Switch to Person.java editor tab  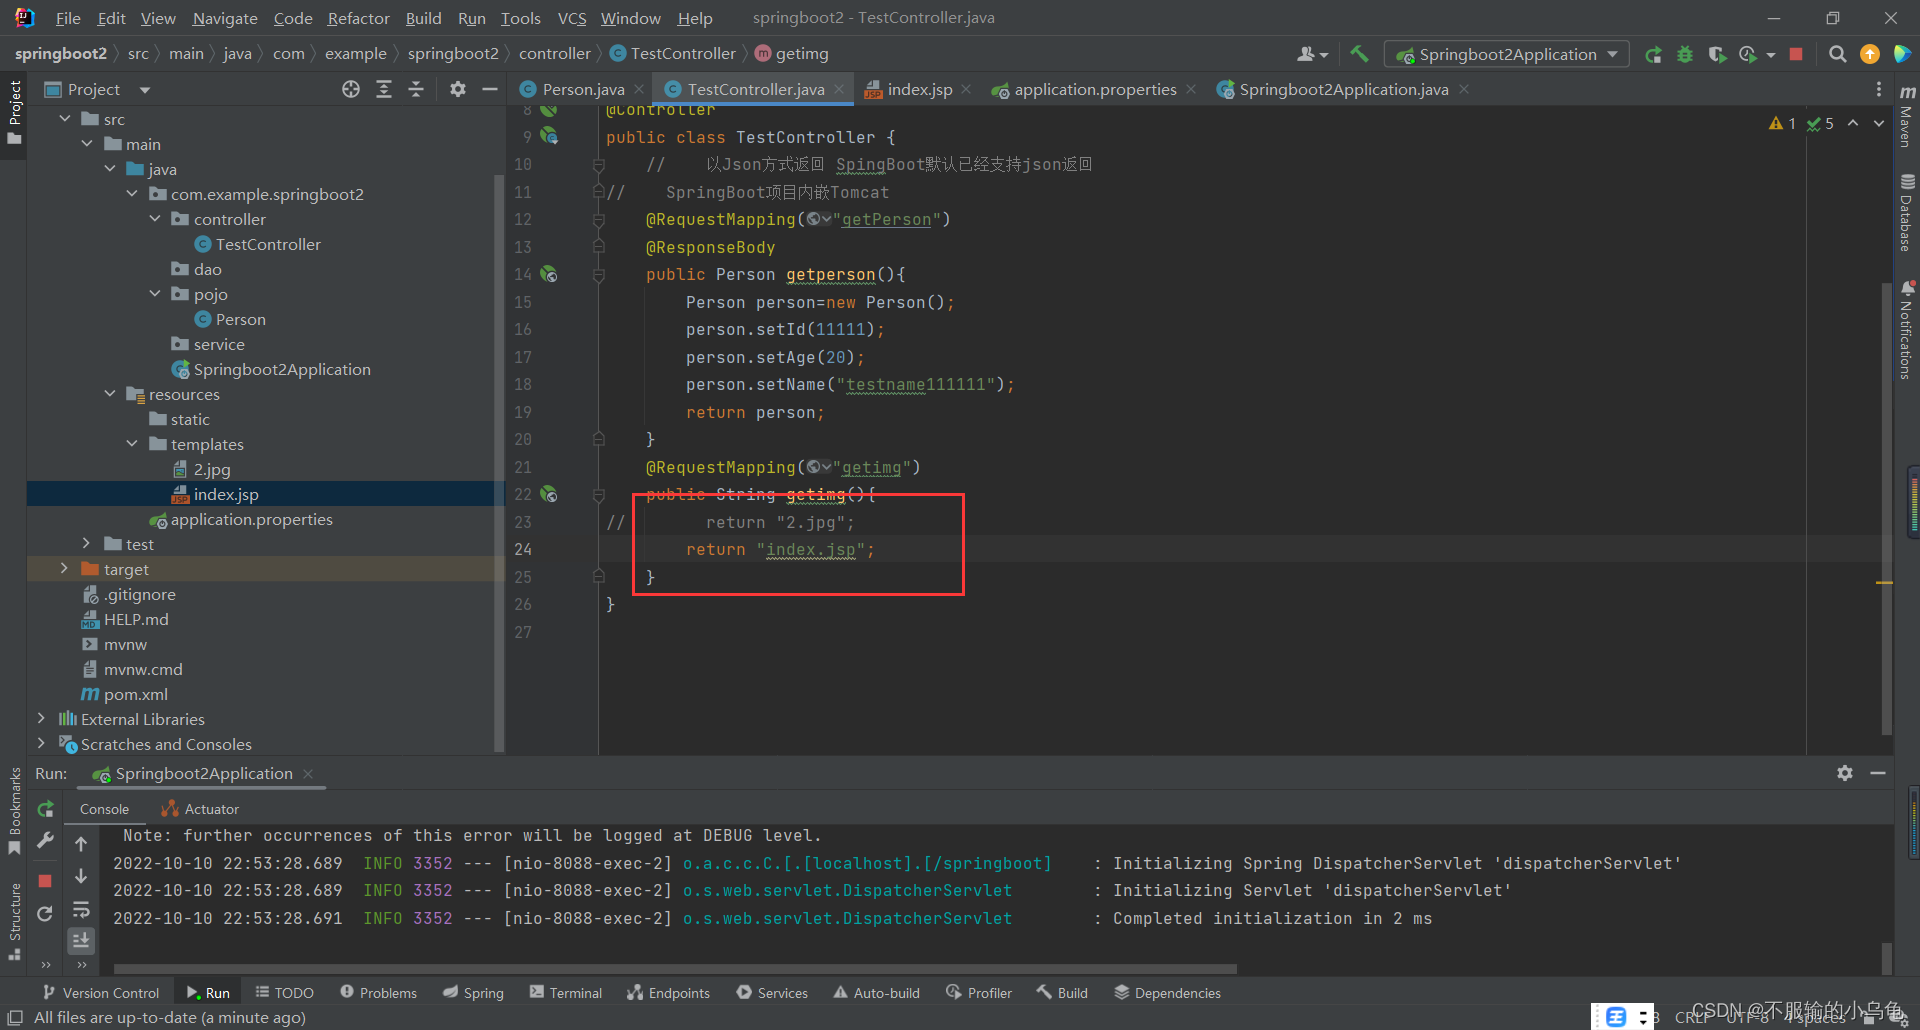pyautogui.click(x=582, y=89)
